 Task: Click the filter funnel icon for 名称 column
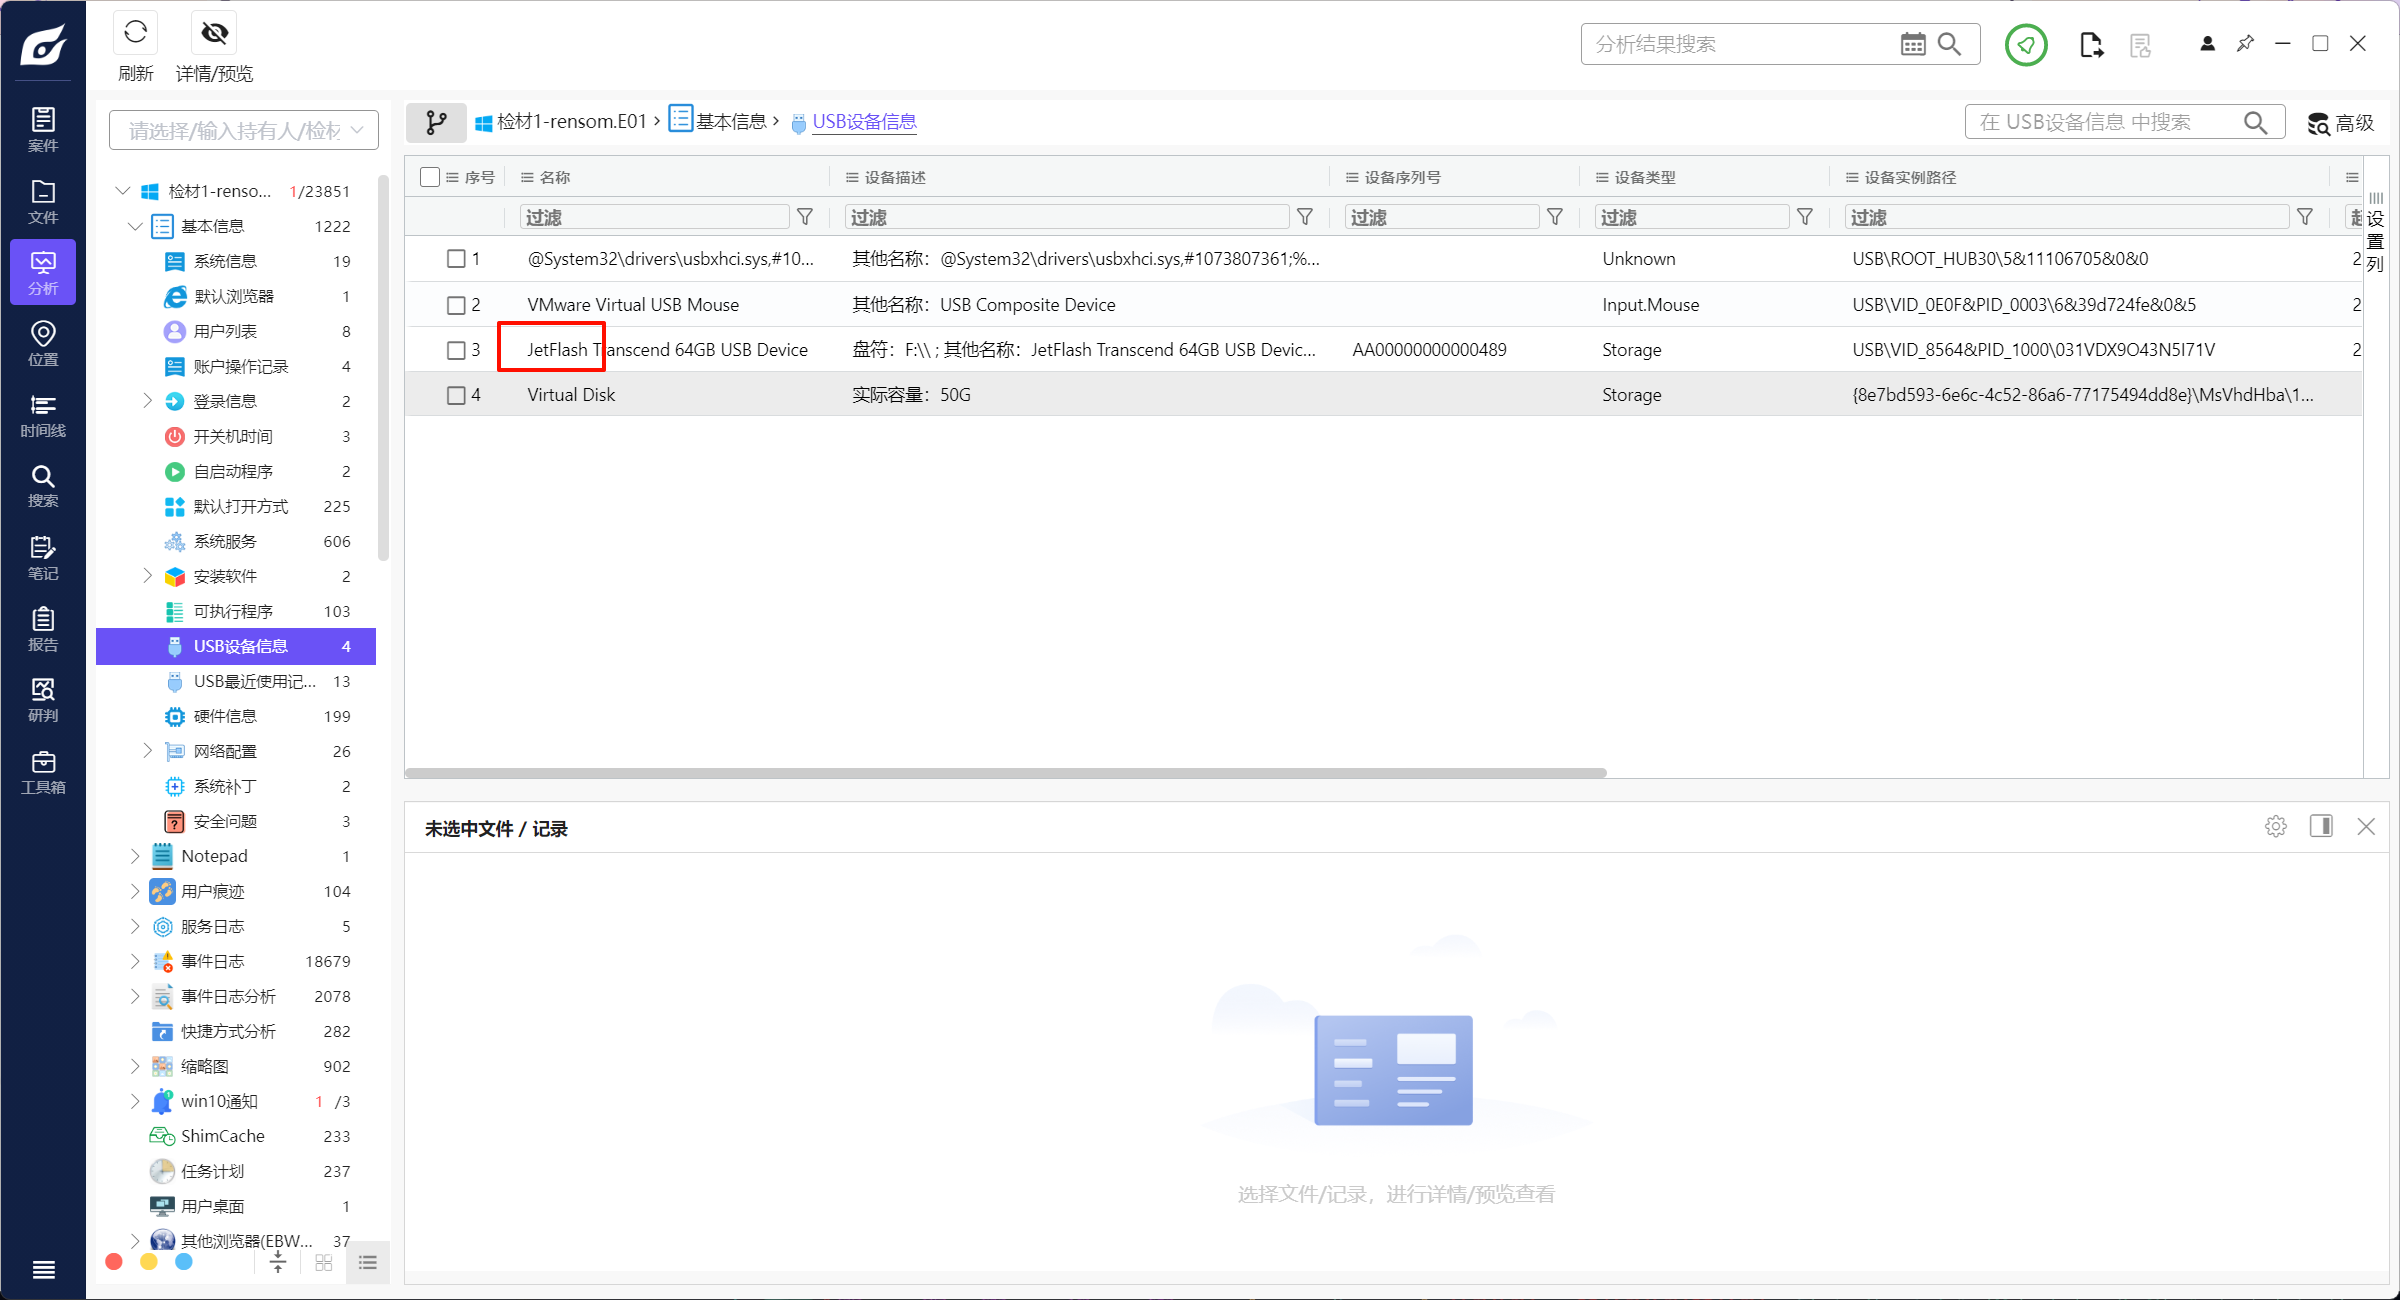(x=805, y=217)
